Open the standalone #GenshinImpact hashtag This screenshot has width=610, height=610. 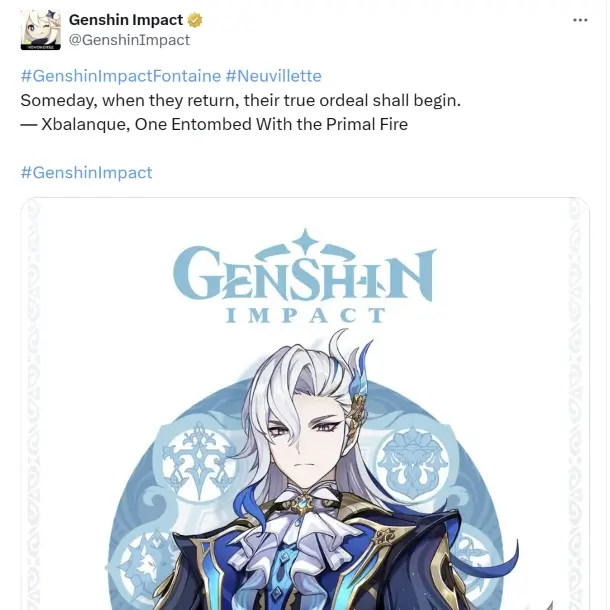coord(86,172)
